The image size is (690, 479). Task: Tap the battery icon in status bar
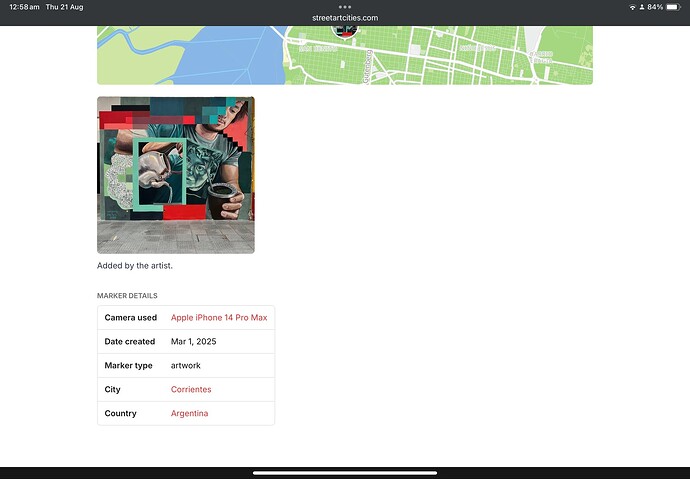point(674,7)
